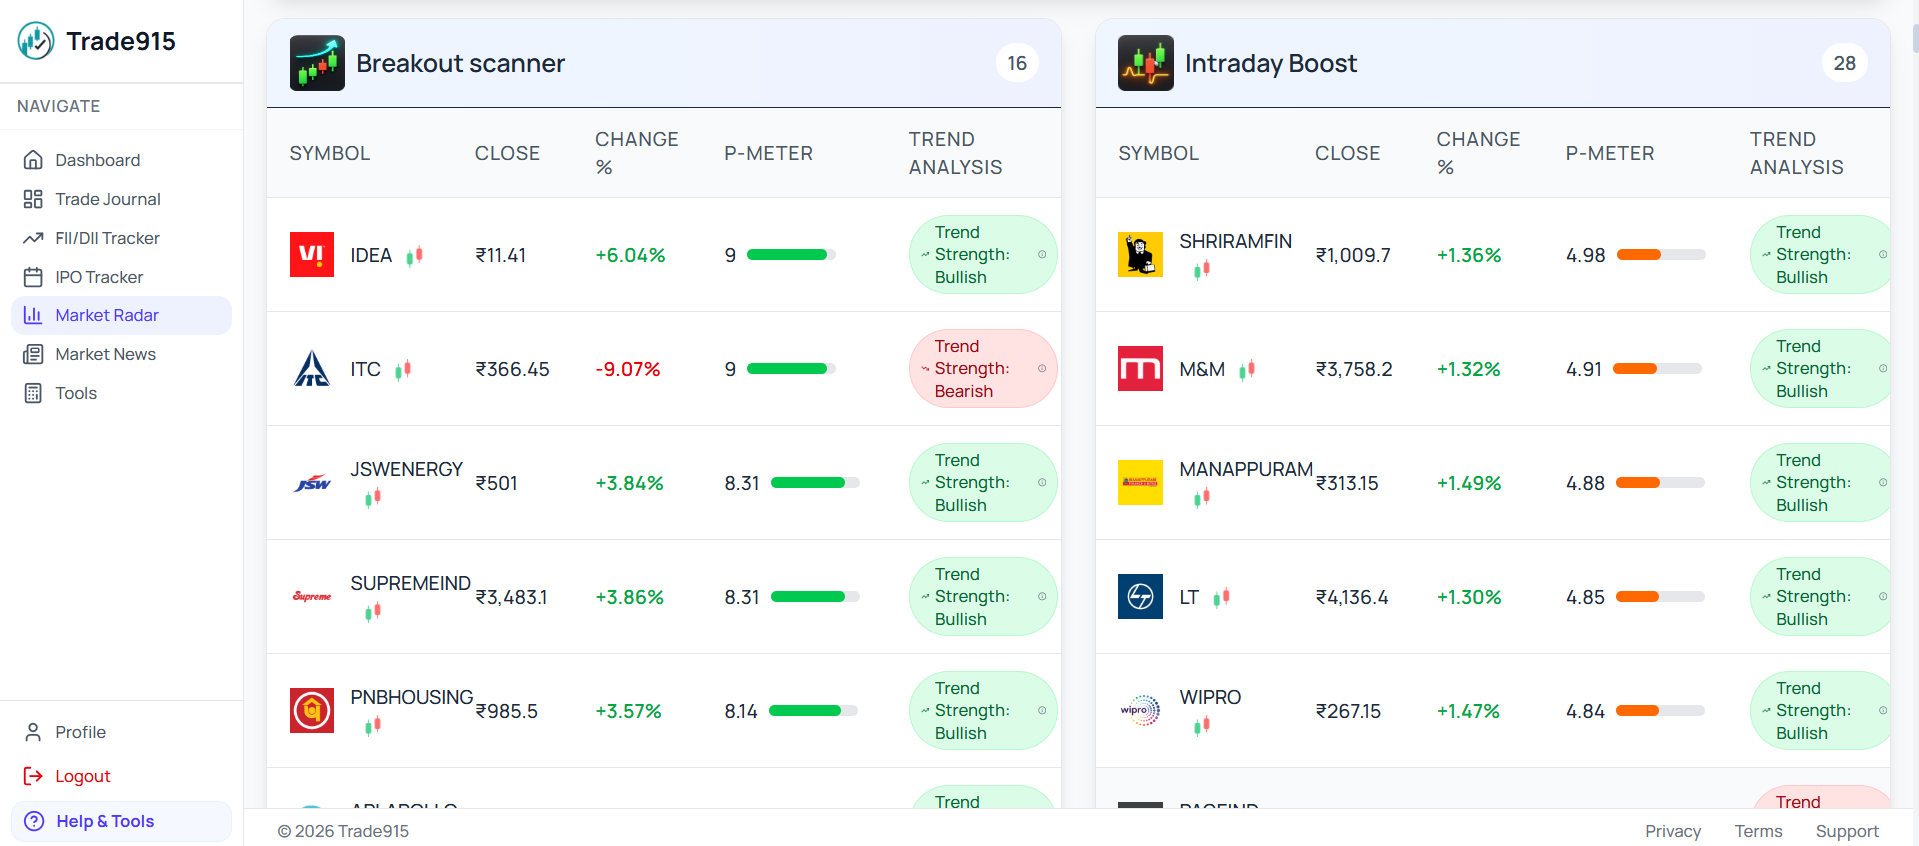Click the Logout link
The image size is (1919, 846).
click(x=82, y=776)
